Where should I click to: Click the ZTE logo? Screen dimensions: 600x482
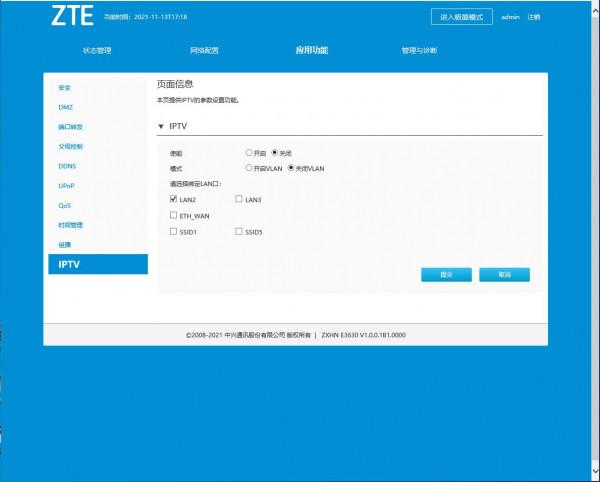tap(71, 17)
